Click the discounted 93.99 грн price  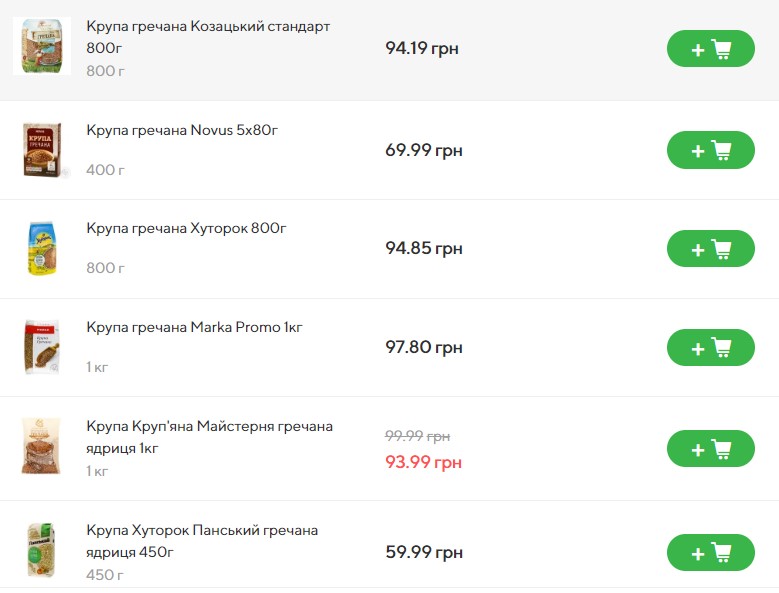[423, 462]
